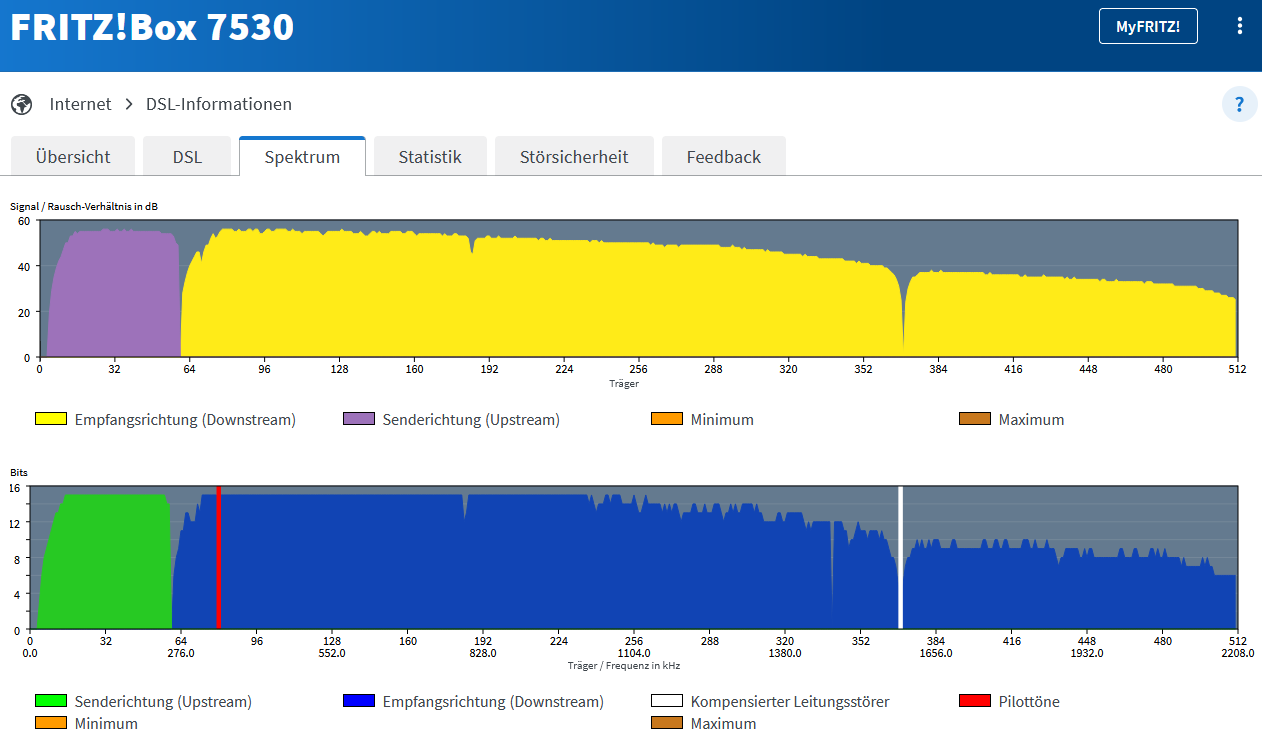Image resolution: width=1262 pixels, height=749 pixels.
Task: Click the FRITZ!Box 7530 logo
Action: coord(152,27)
